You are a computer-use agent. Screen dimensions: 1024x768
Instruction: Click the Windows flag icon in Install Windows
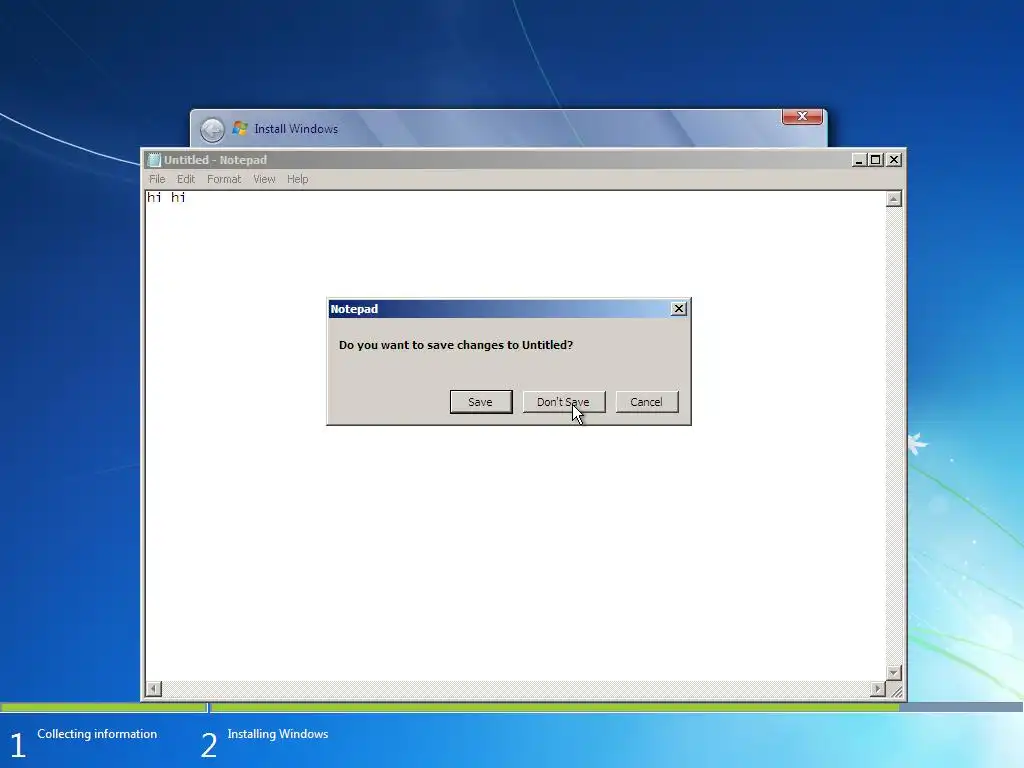(240, 128)
